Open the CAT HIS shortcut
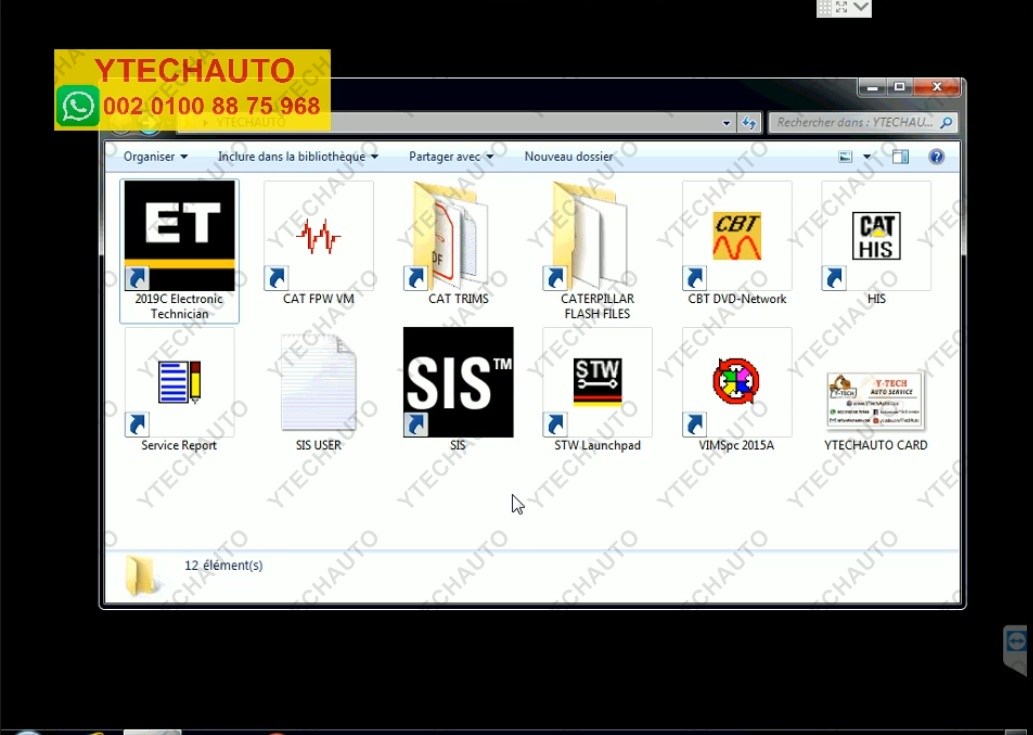The width and height of the screenshot is (1033, 735). (875, 235)
